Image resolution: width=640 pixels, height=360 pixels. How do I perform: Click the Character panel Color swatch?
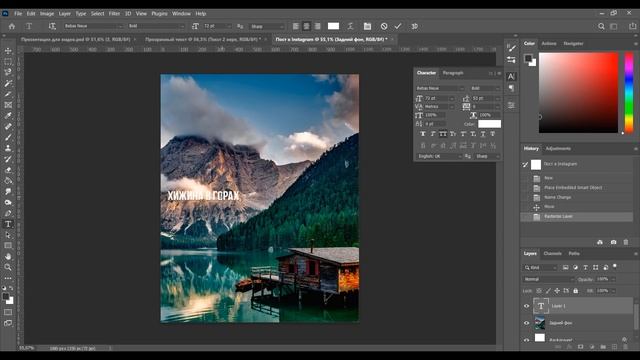tap(489, 124)
